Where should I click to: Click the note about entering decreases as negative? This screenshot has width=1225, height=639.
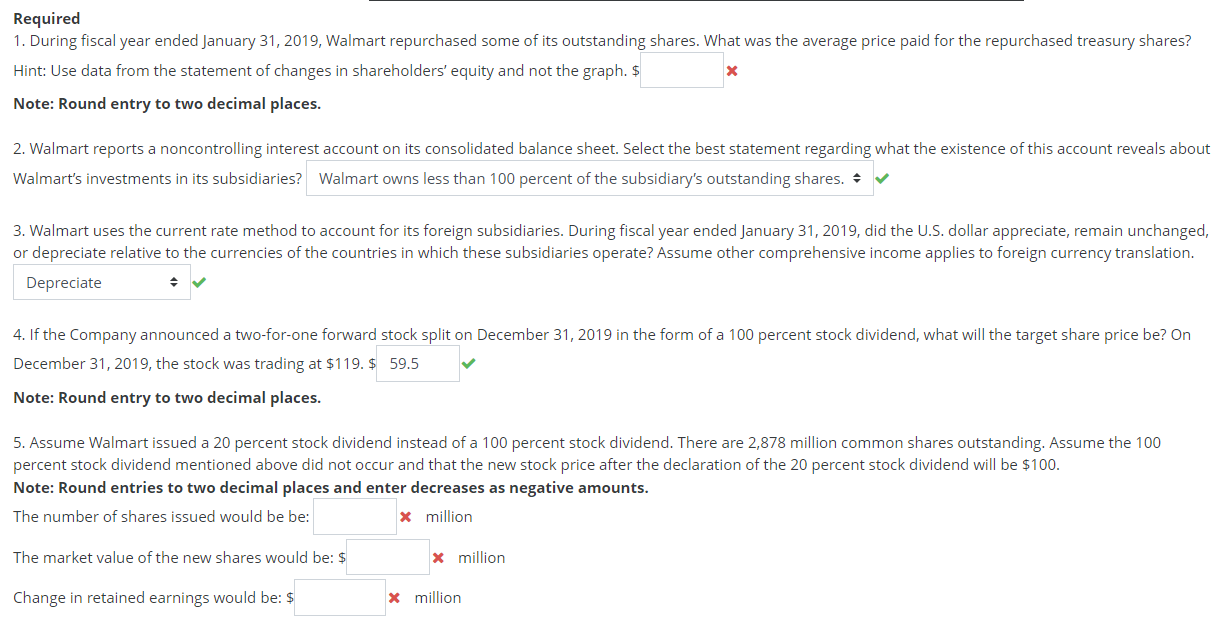click(x=330, y=488)
